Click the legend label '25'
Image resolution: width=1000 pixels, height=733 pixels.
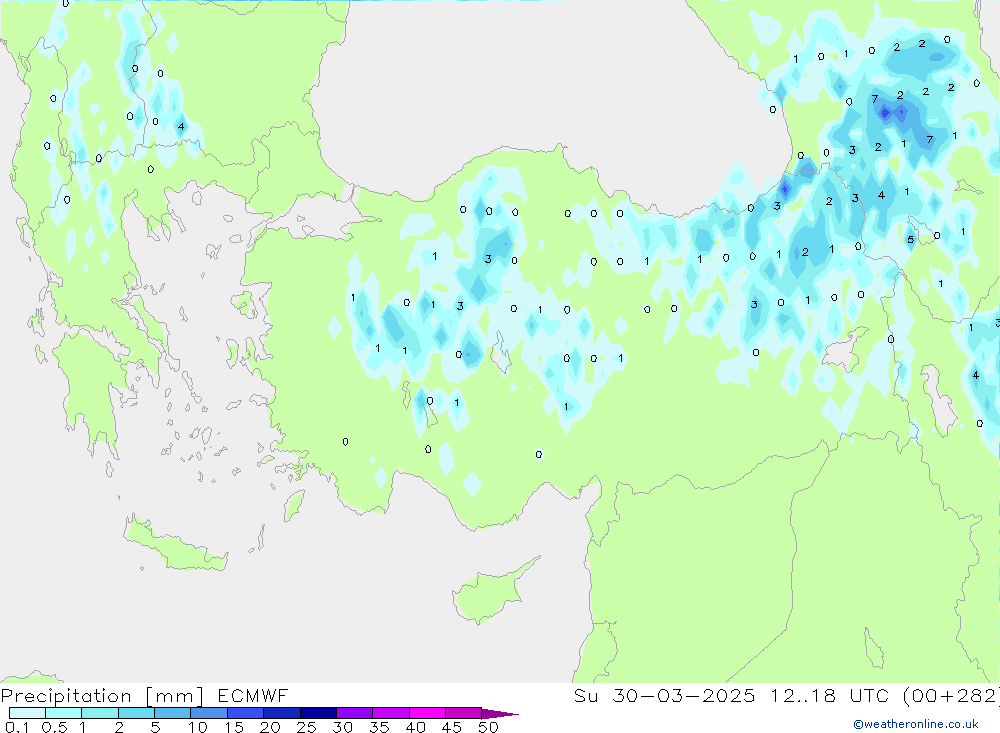(306, 727)
